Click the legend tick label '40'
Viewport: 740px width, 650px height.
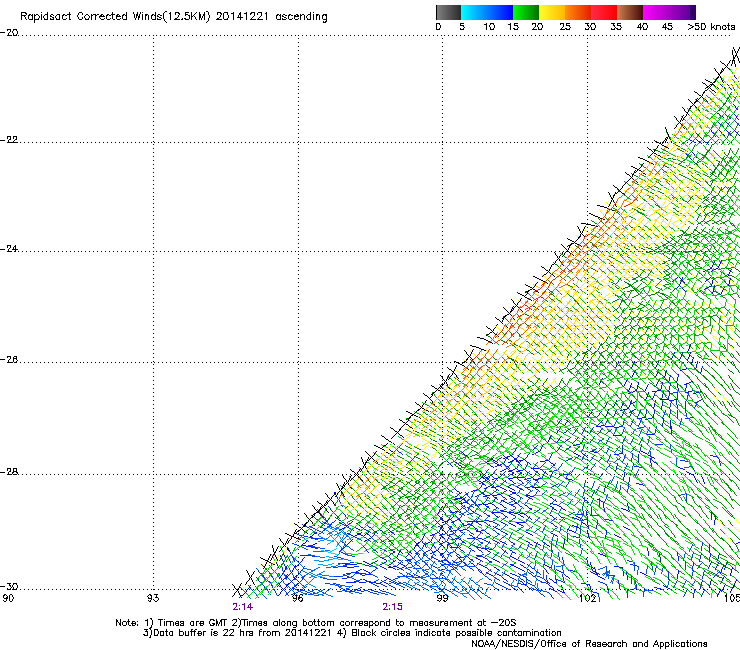point(642,27)
